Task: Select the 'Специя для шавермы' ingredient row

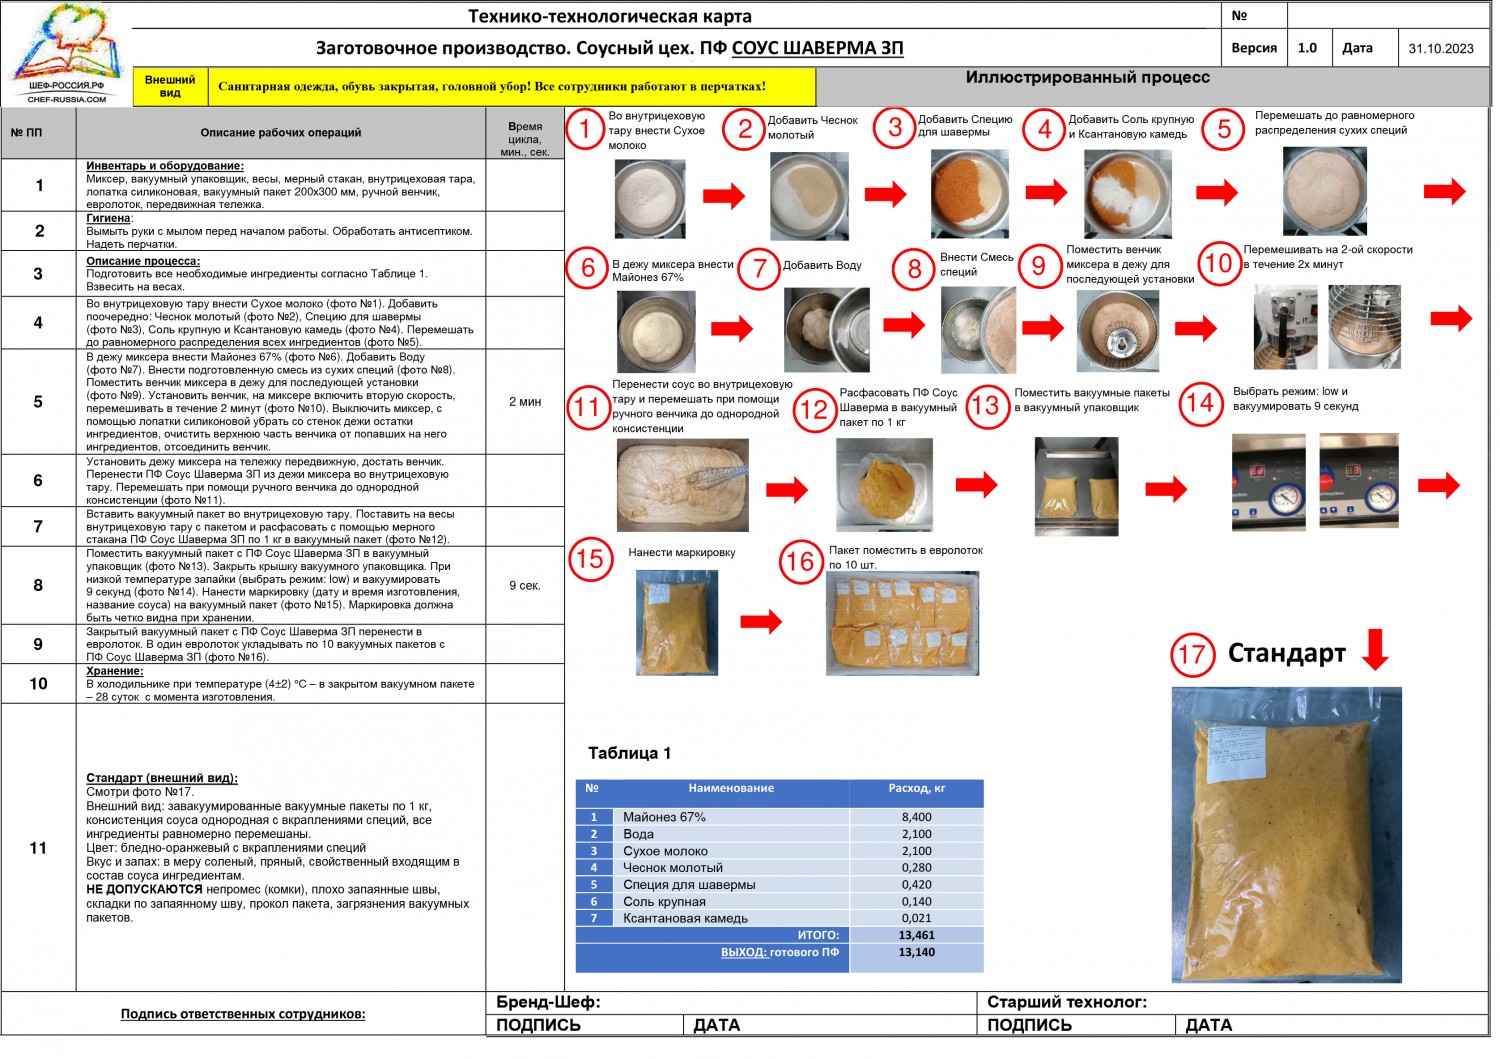Action: [780, 885]
